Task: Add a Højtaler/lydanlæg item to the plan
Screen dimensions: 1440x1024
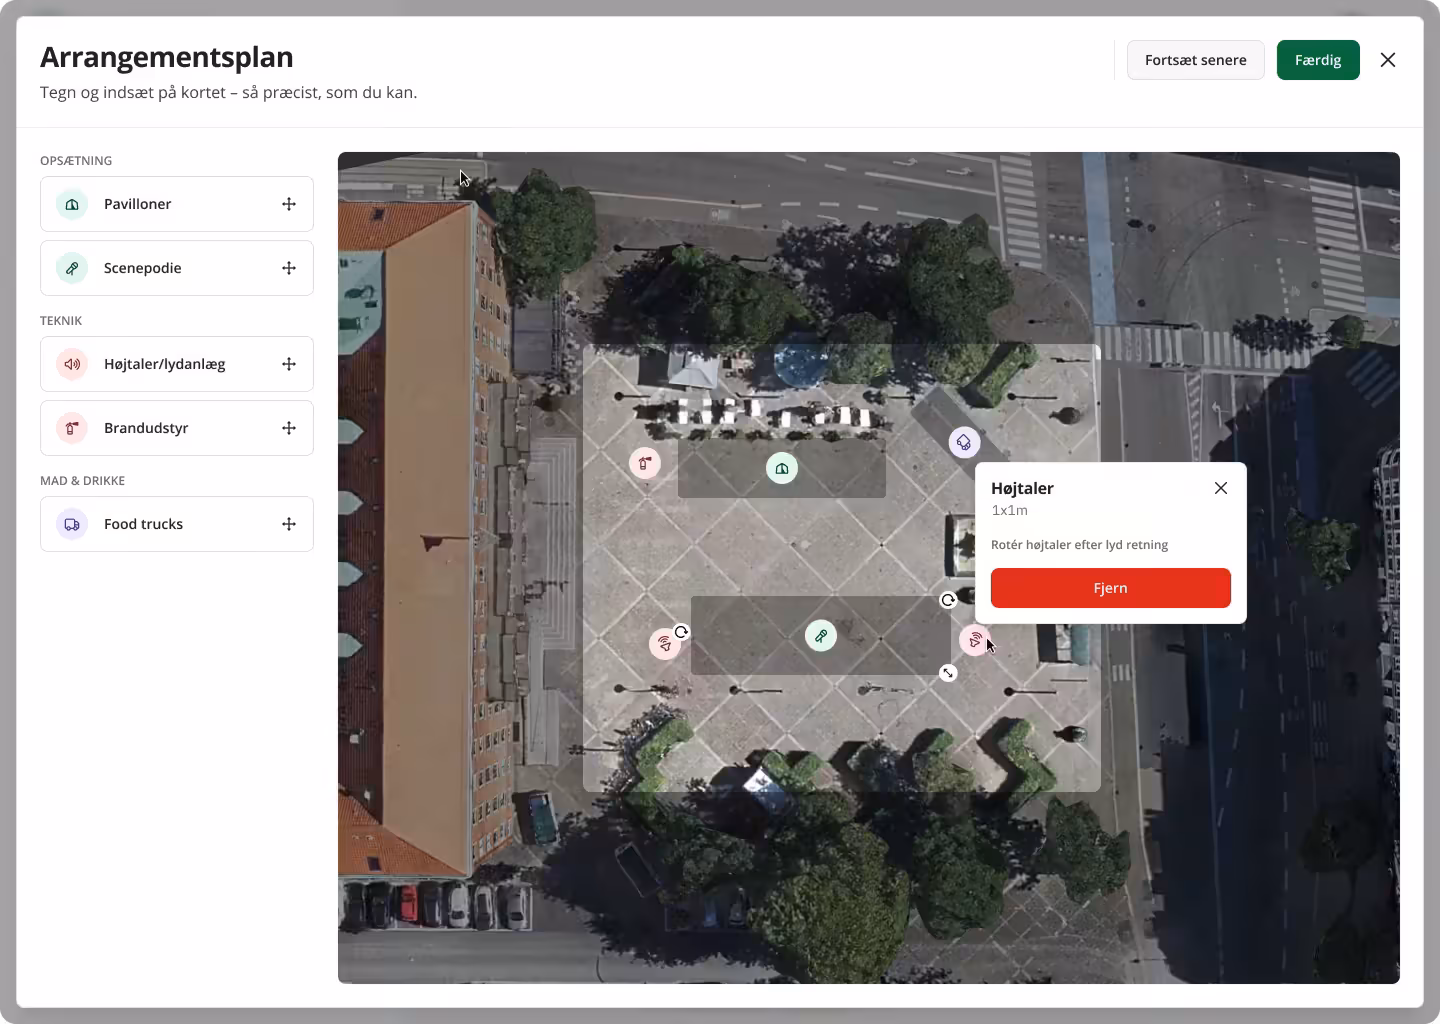Action: [x=289, y=364]
